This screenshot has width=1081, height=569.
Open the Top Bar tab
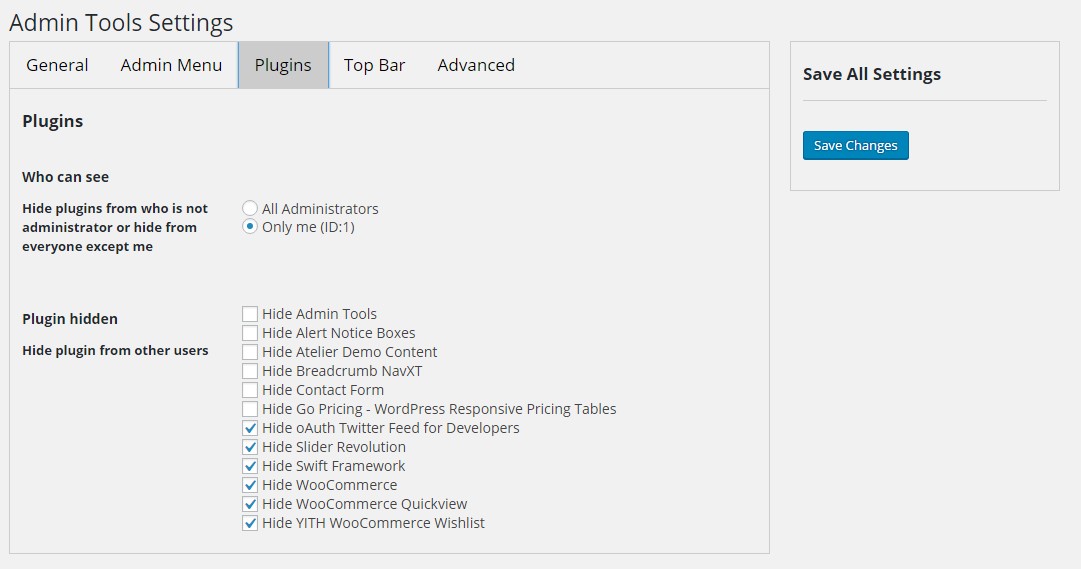(x=374, y=65)
